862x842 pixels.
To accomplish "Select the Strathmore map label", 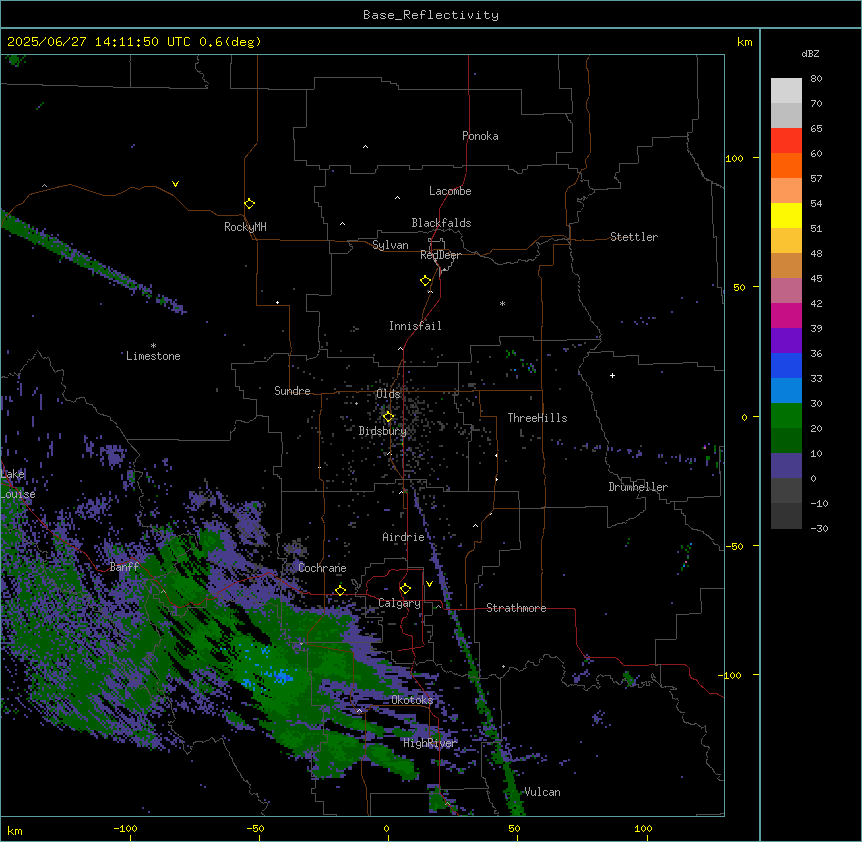I will pos(516,608).
